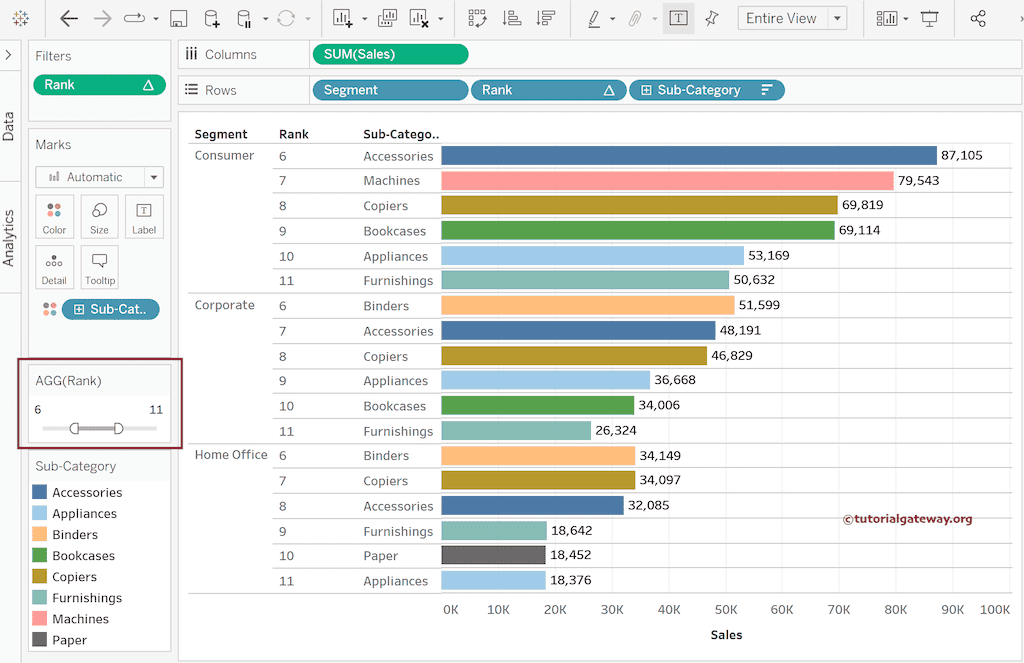
Task: Open the Data side tab
Action: (x=9, y=125)
